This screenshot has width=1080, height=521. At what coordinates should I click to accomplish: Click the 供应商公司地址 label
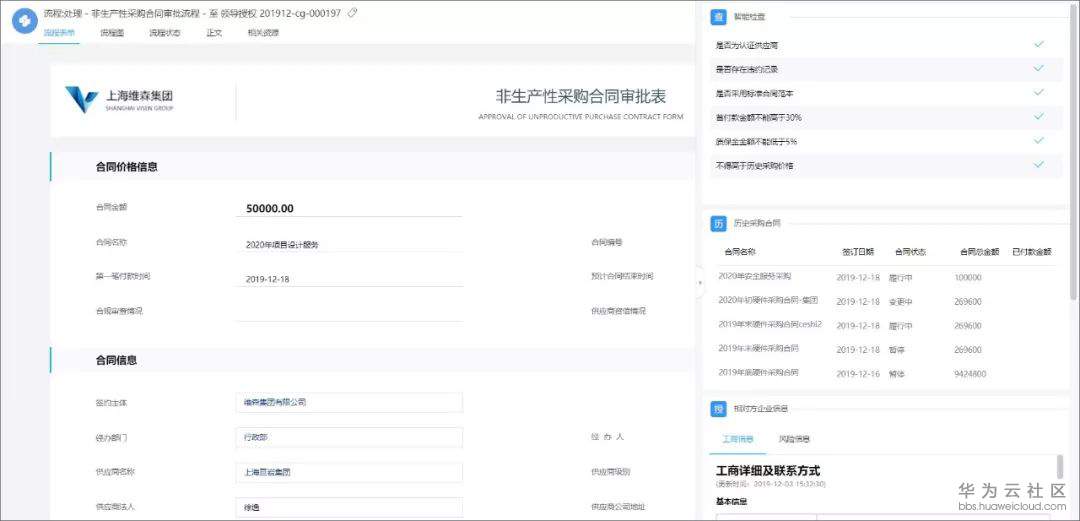point(619,507)
